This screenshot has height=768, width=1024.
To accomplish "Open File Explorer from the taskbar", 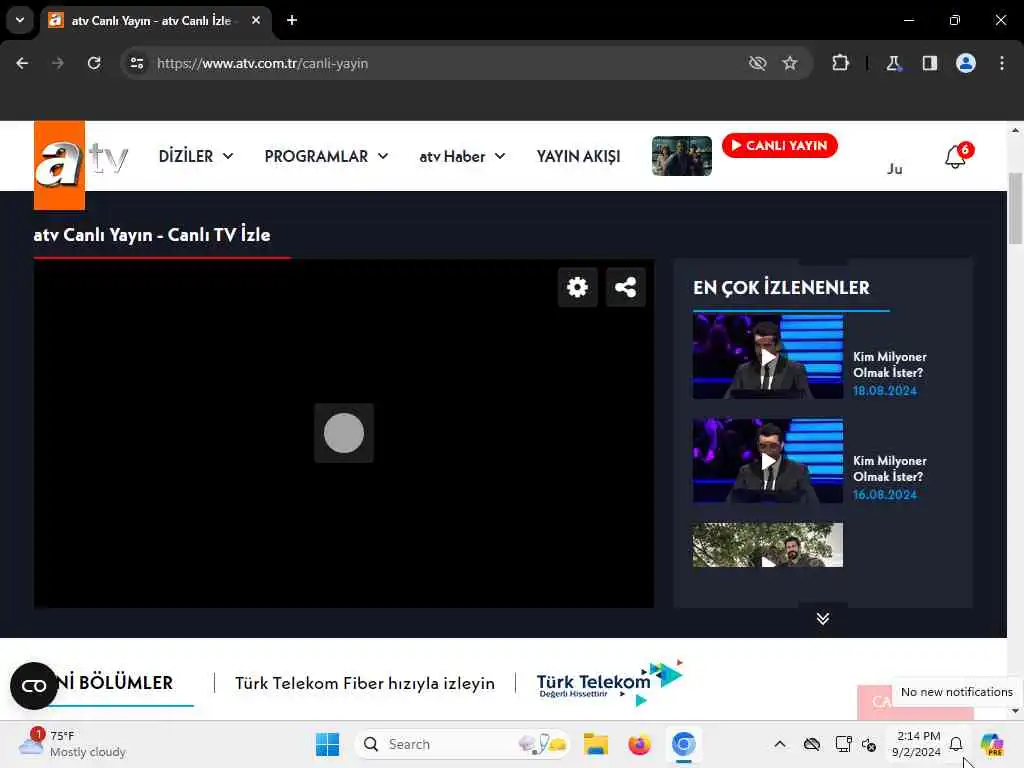I will 596,744.
